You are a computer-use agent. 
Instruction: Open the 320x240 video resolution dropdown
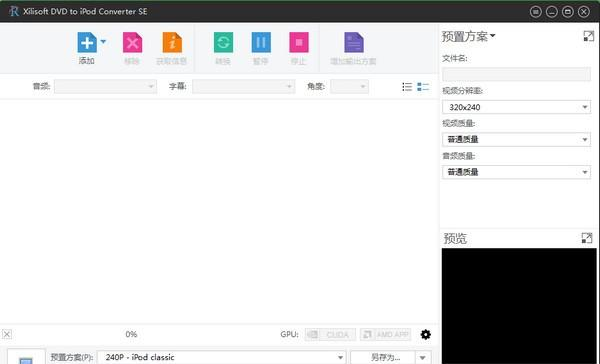pos(516,107)
